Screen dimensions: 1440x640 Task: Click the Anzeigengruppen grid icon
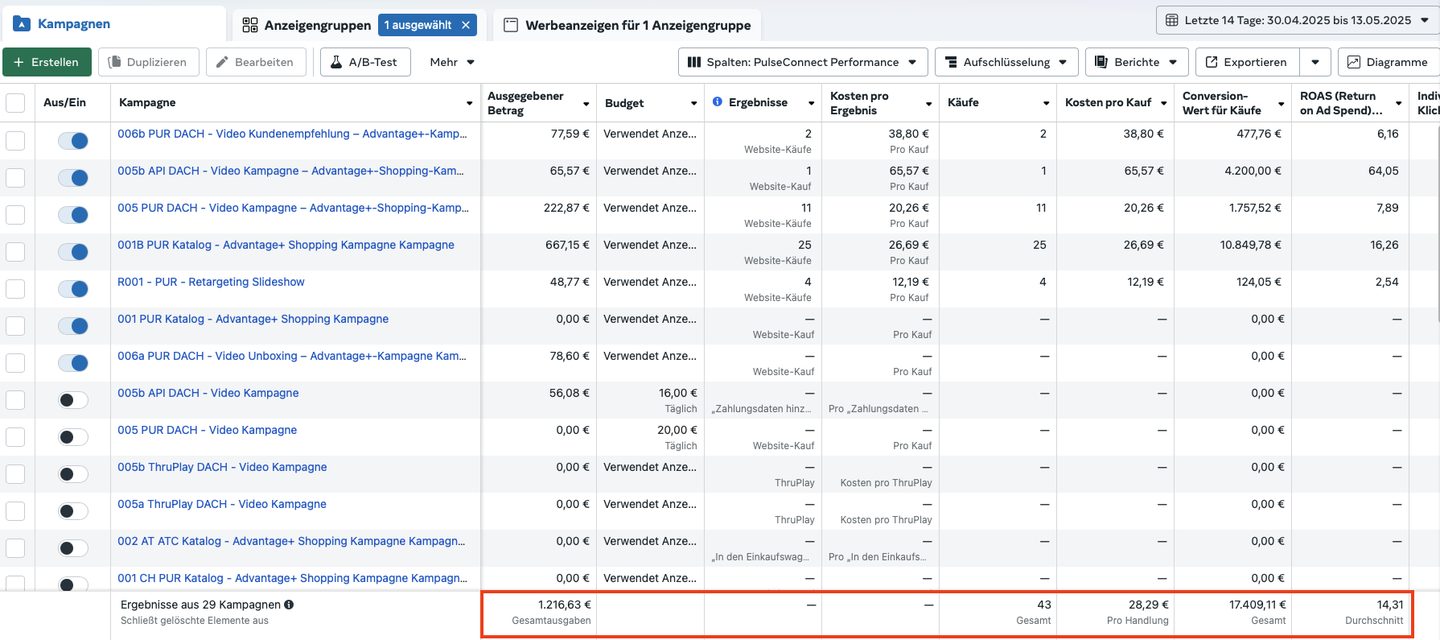click(x=250, y=25)
